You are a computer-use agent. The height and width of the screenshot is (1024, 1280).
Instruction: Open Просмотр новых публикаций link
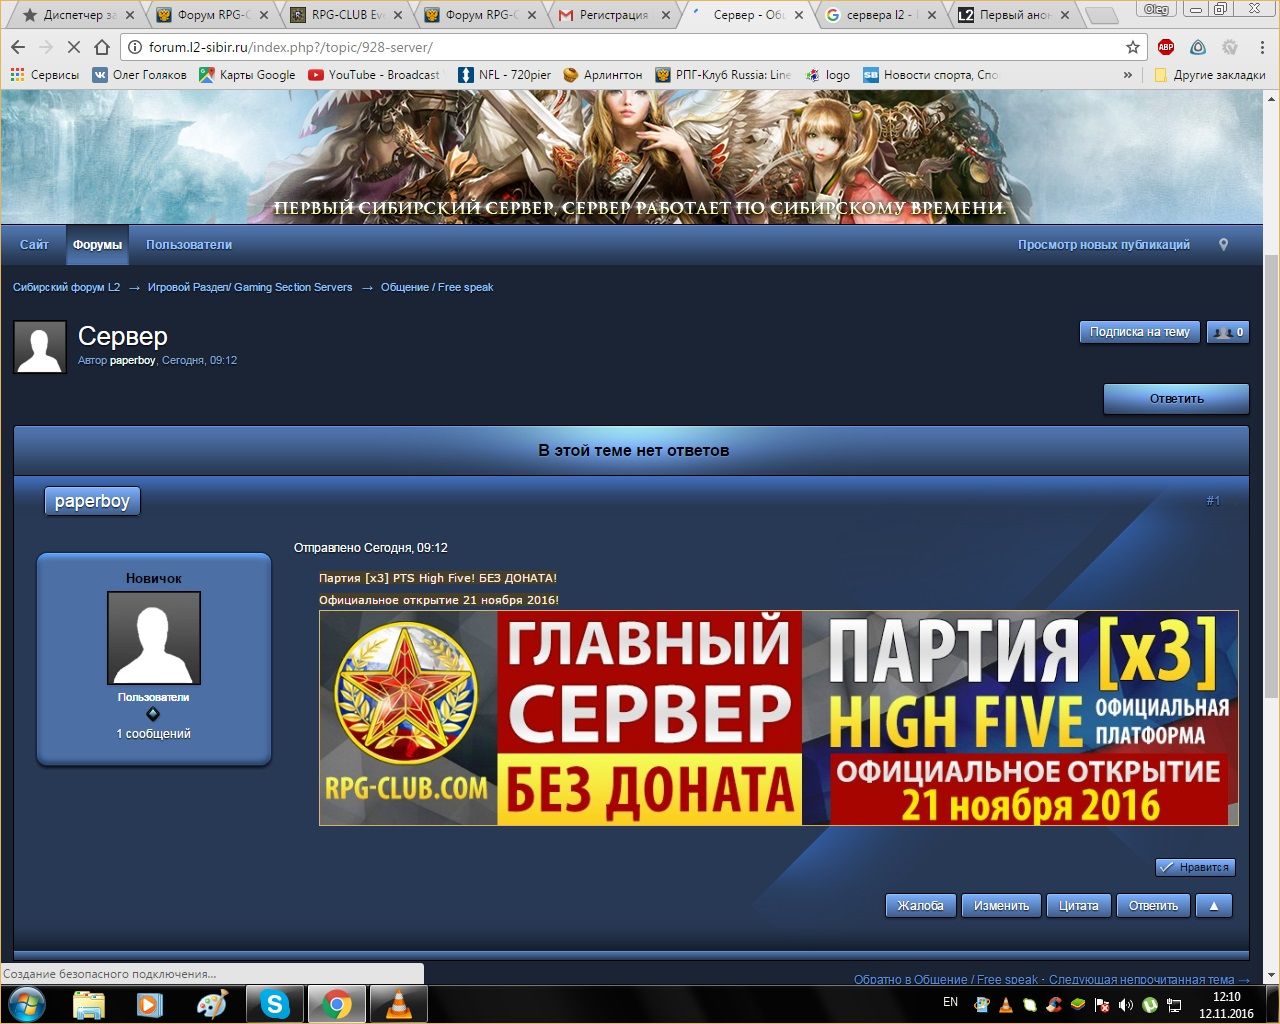click(x=1104, y=245)
